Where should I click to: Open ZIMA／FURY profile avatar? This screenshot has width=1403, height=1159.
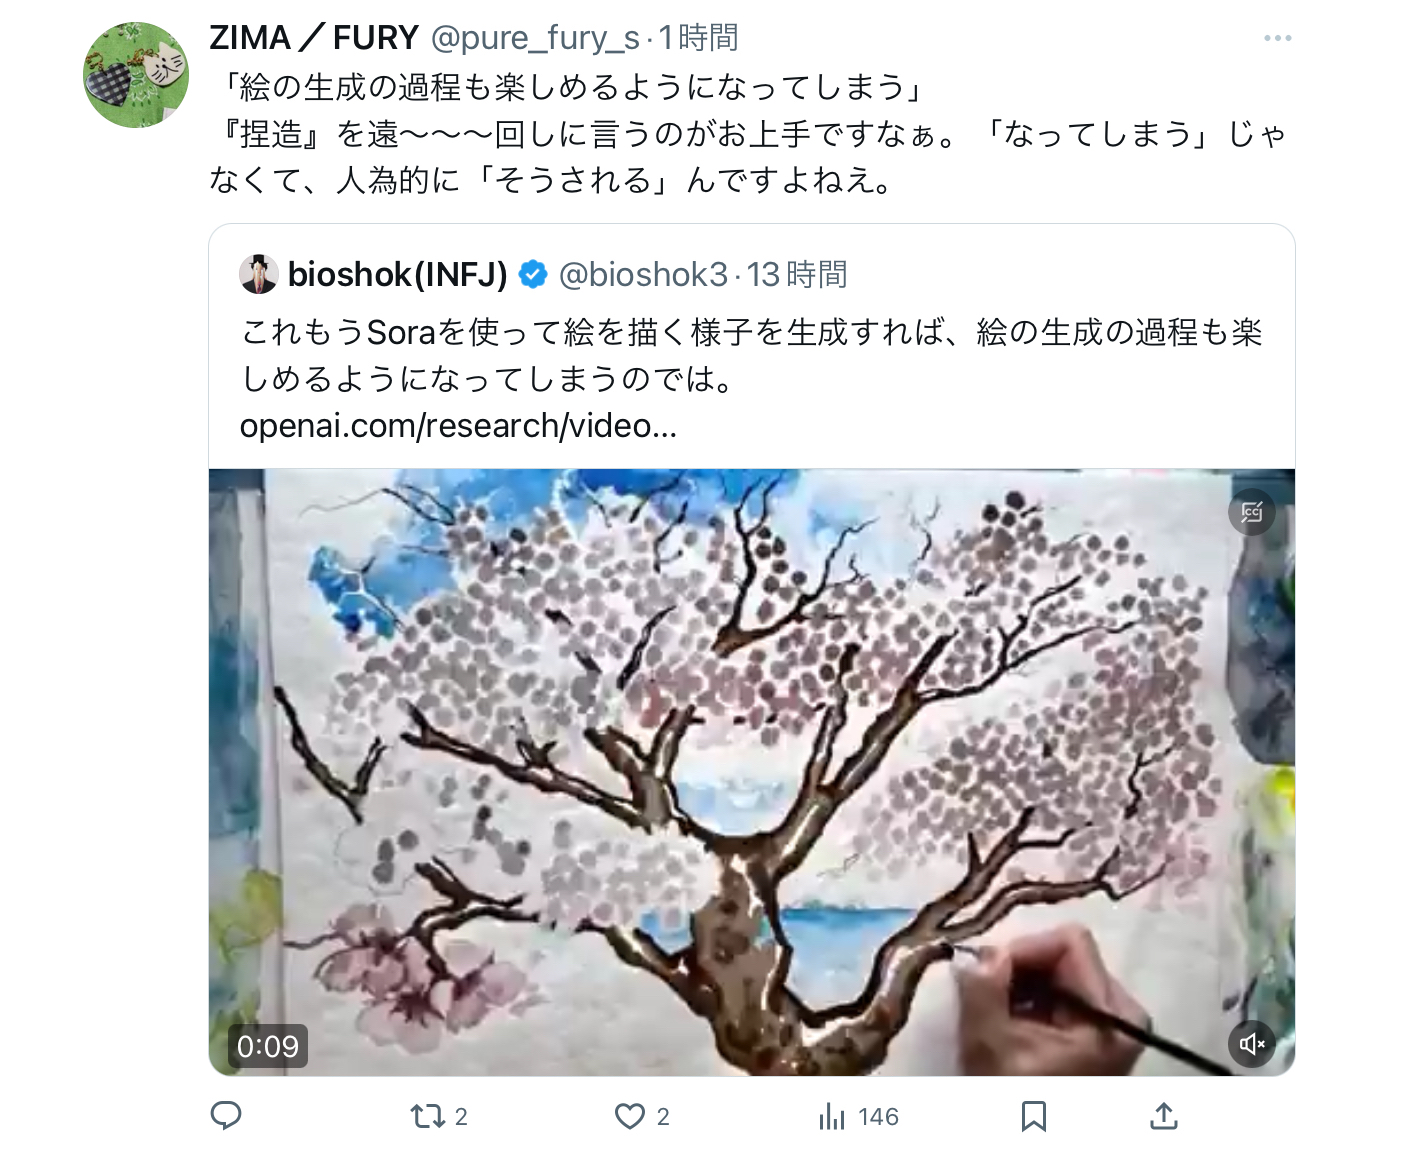[x=136, y=75]
